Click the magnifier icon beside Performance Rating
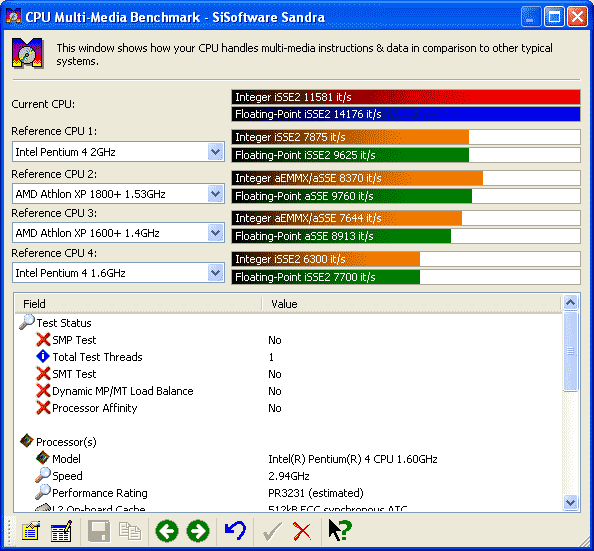This screenshot has width=594, height=551. point(43,492)
